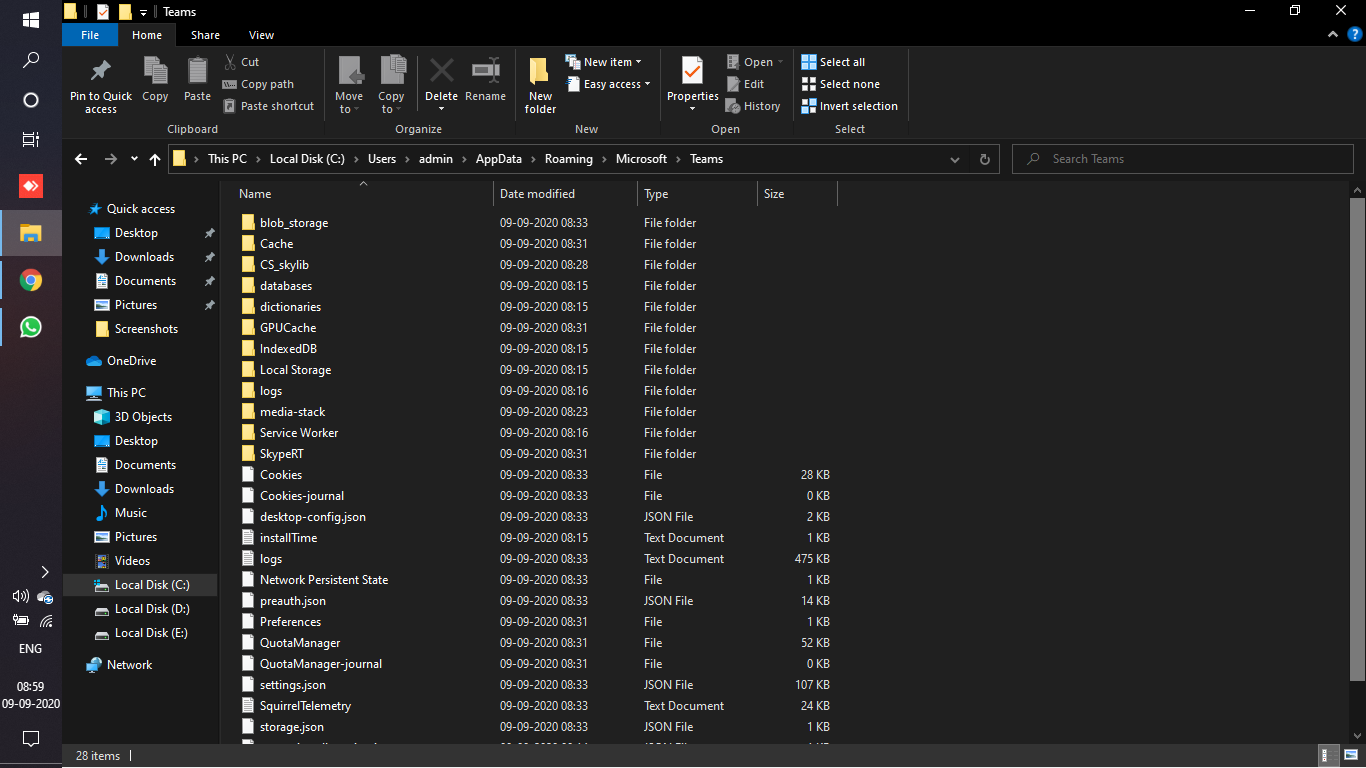This screenshot has height=768, width=1366.
Task: Open Windows taskbar search
Action: (x=31, y=60)
